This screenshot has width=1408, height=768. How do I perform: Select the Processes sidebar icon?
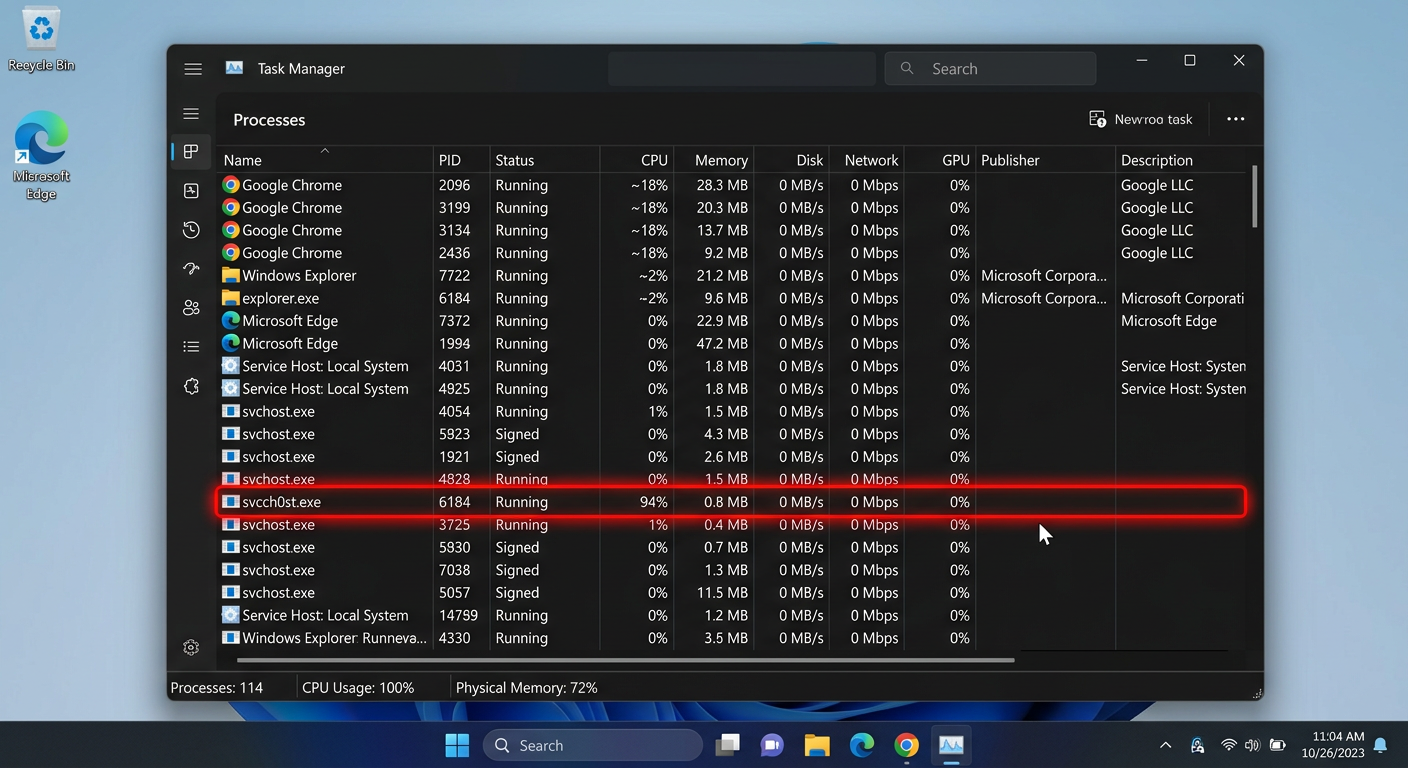[x=191, y=152]
